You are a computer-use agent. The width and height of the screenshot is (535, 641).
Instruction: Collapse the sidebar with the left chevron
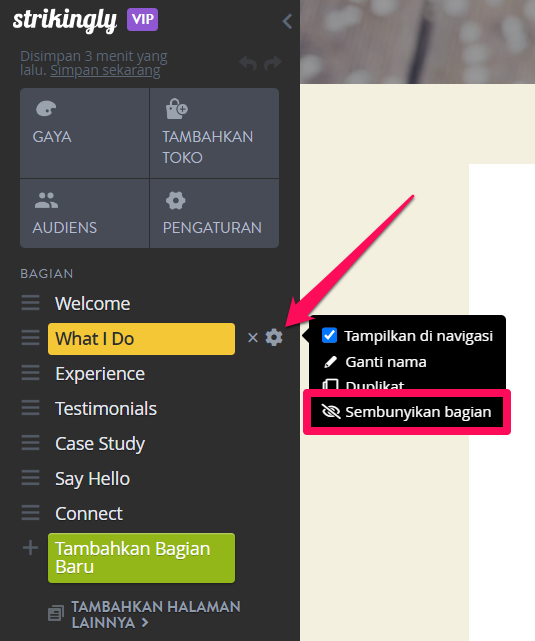click(287, 21)
